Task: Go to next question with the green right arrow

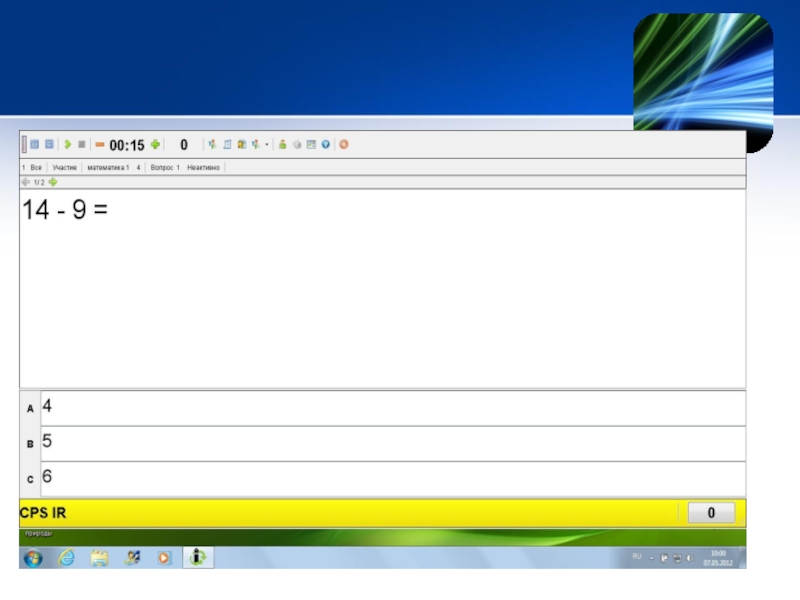Action: [53, 182]
